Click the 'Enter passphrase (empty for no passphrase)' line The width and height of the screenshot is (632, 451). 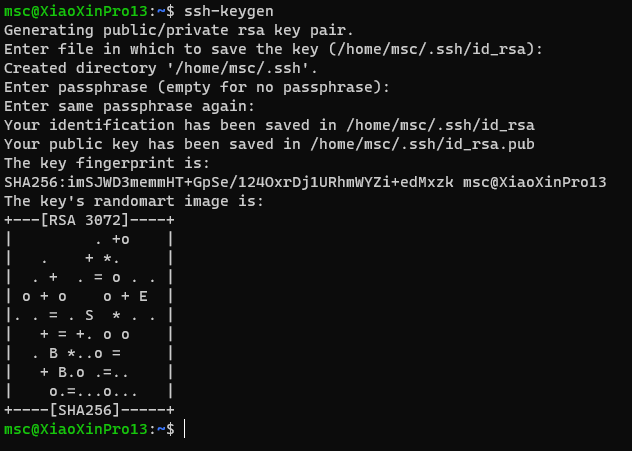[197, 87]
